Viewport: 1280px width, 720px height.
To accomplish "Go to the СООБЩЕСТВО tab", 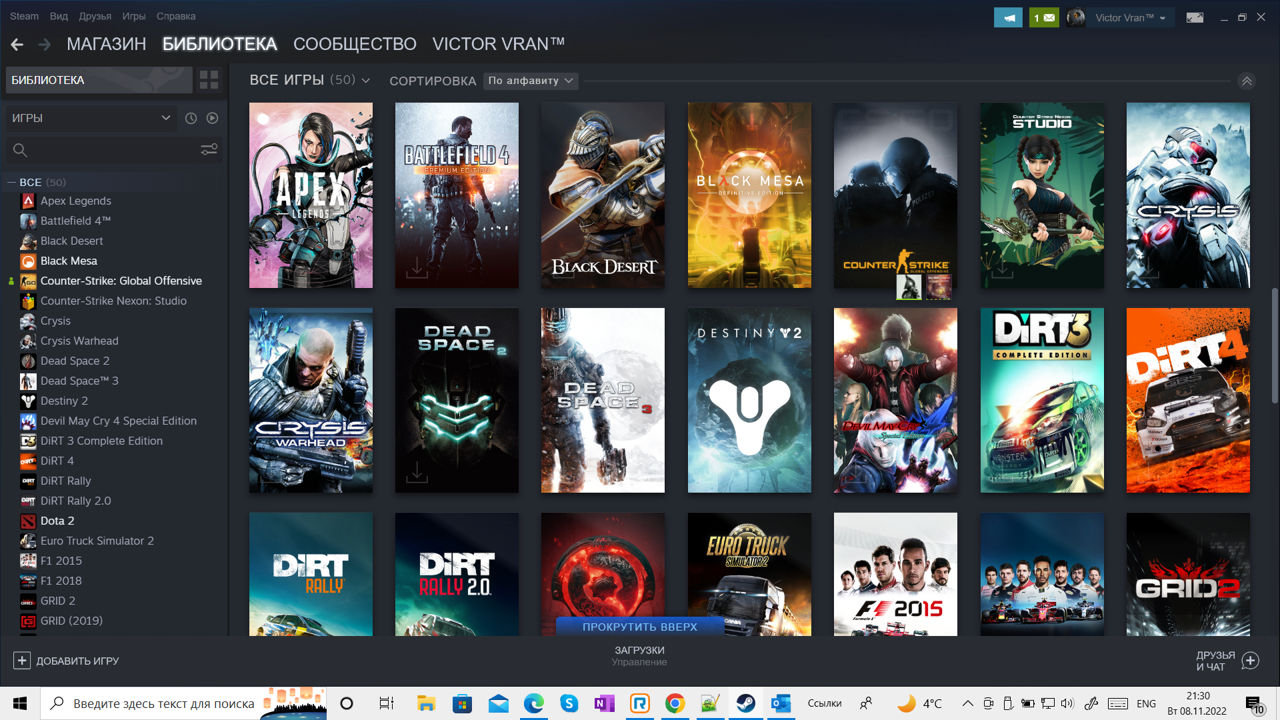I will (354, 44).
